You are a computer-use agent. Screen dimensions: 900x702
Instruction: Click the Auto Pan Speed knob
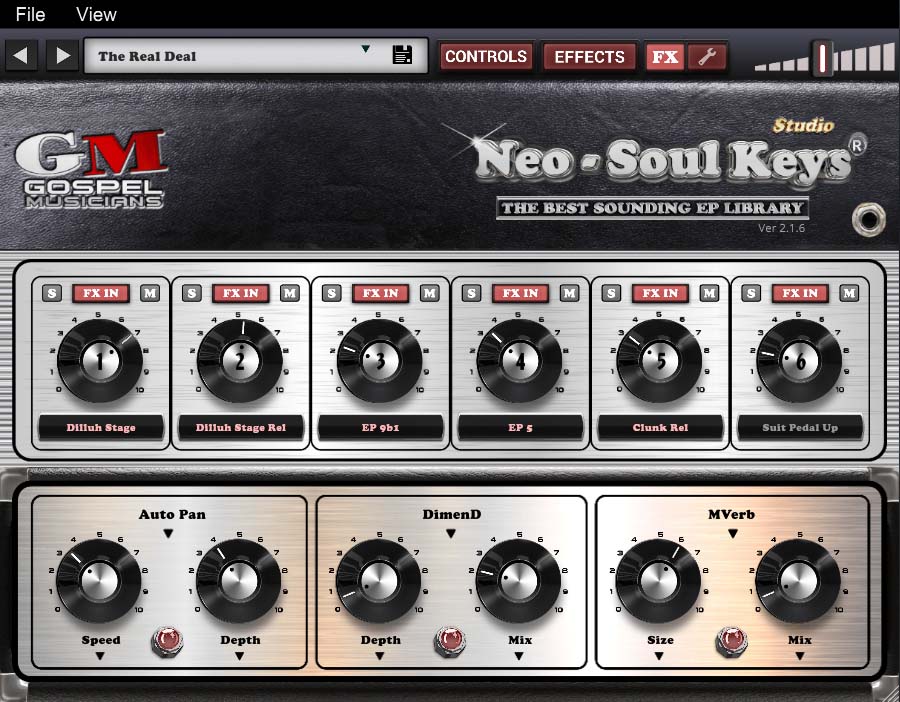click(x=99, y=581)
